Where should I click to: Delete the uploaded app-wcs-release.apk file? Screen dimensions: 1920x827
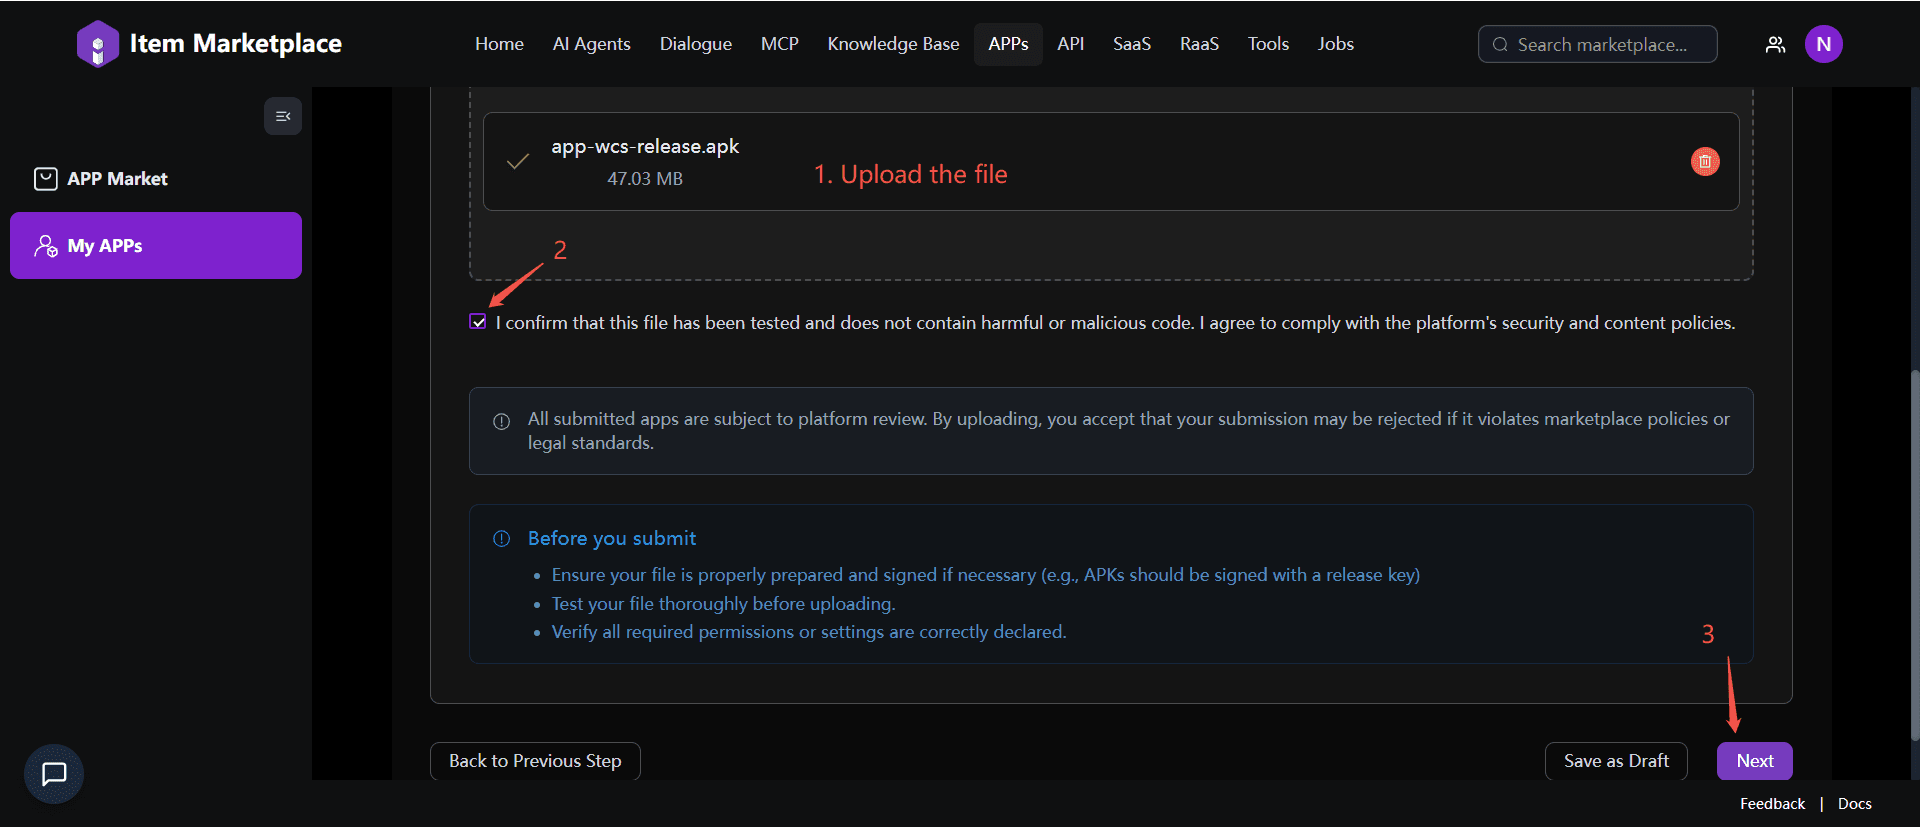1704,161
